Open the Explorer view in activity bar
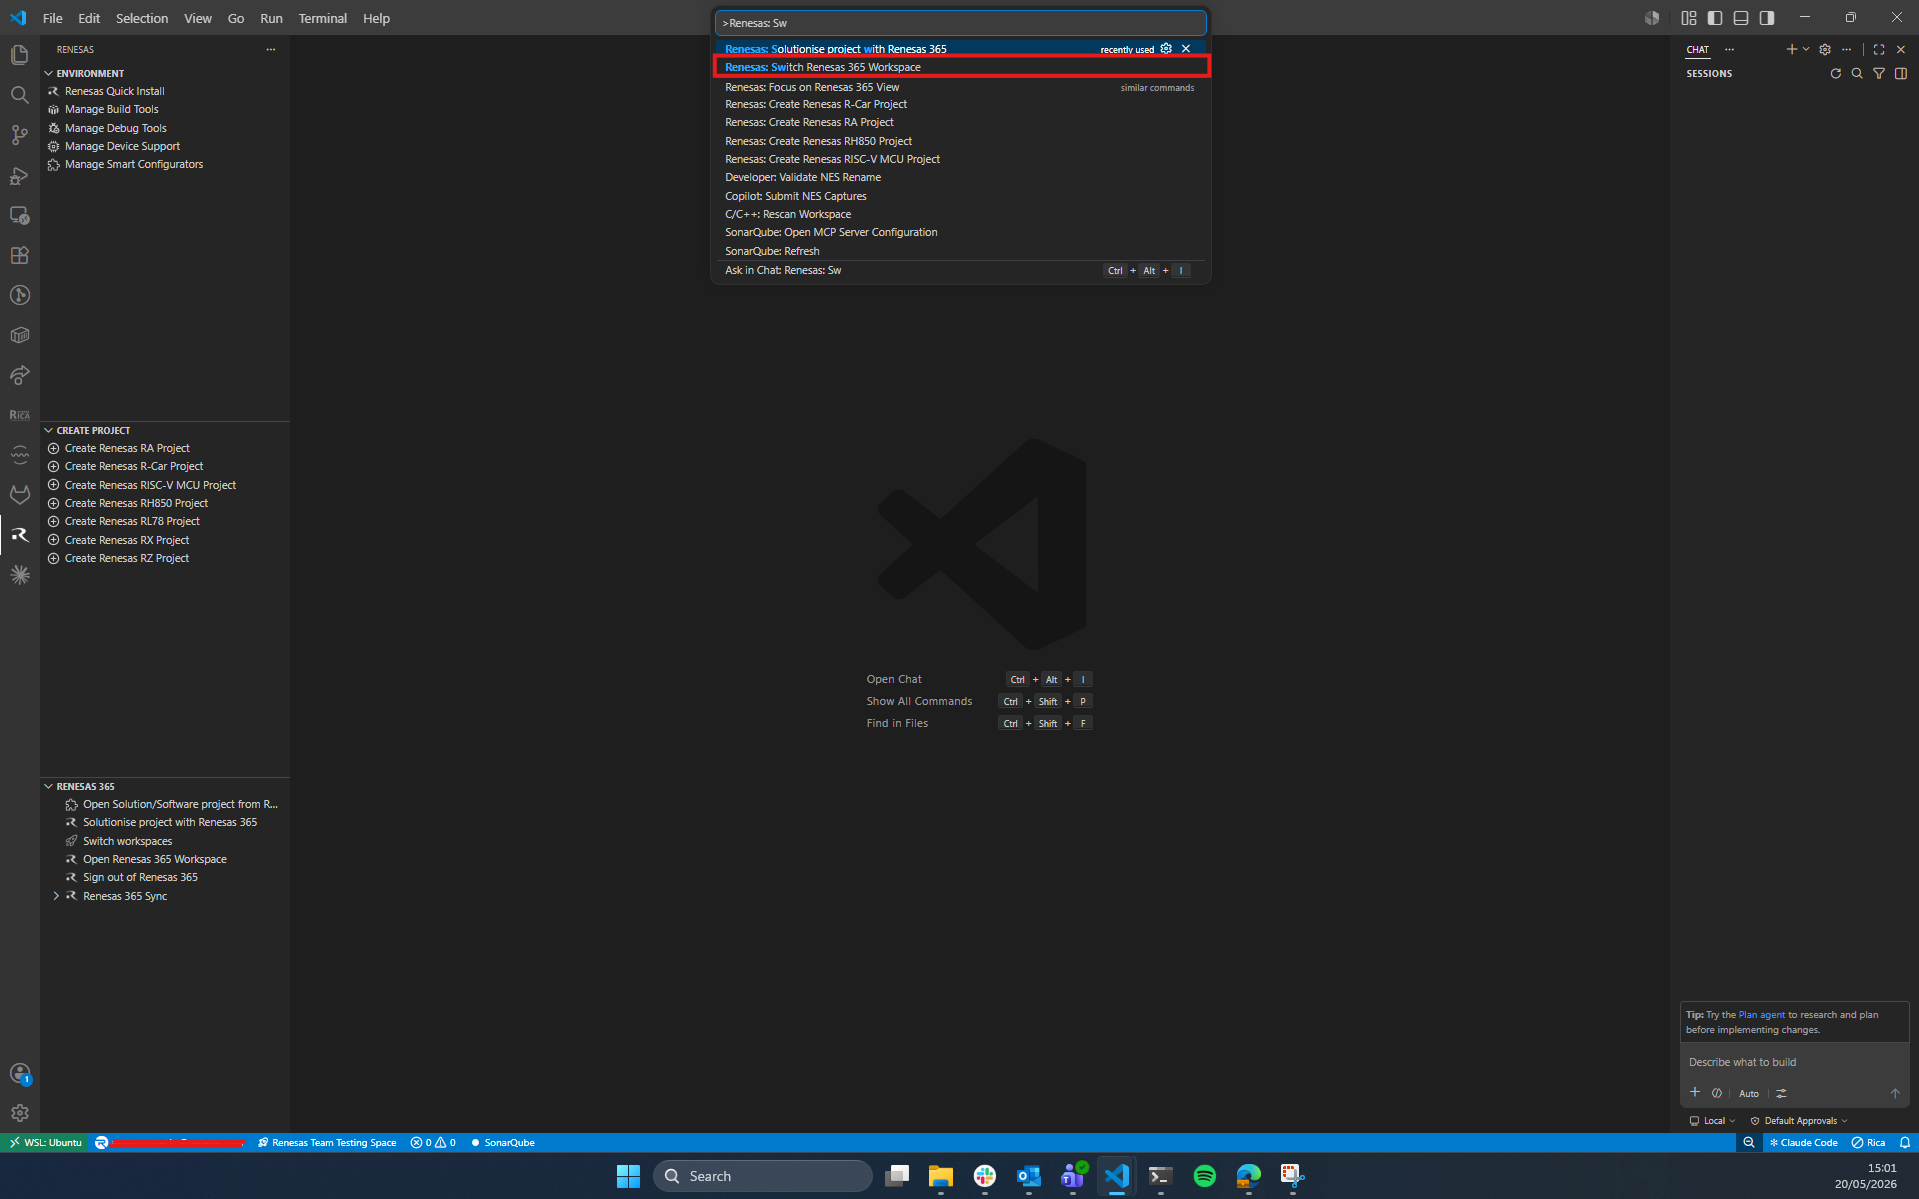The width and height of the screenshot is (1919, 1199). click(19, 55)
